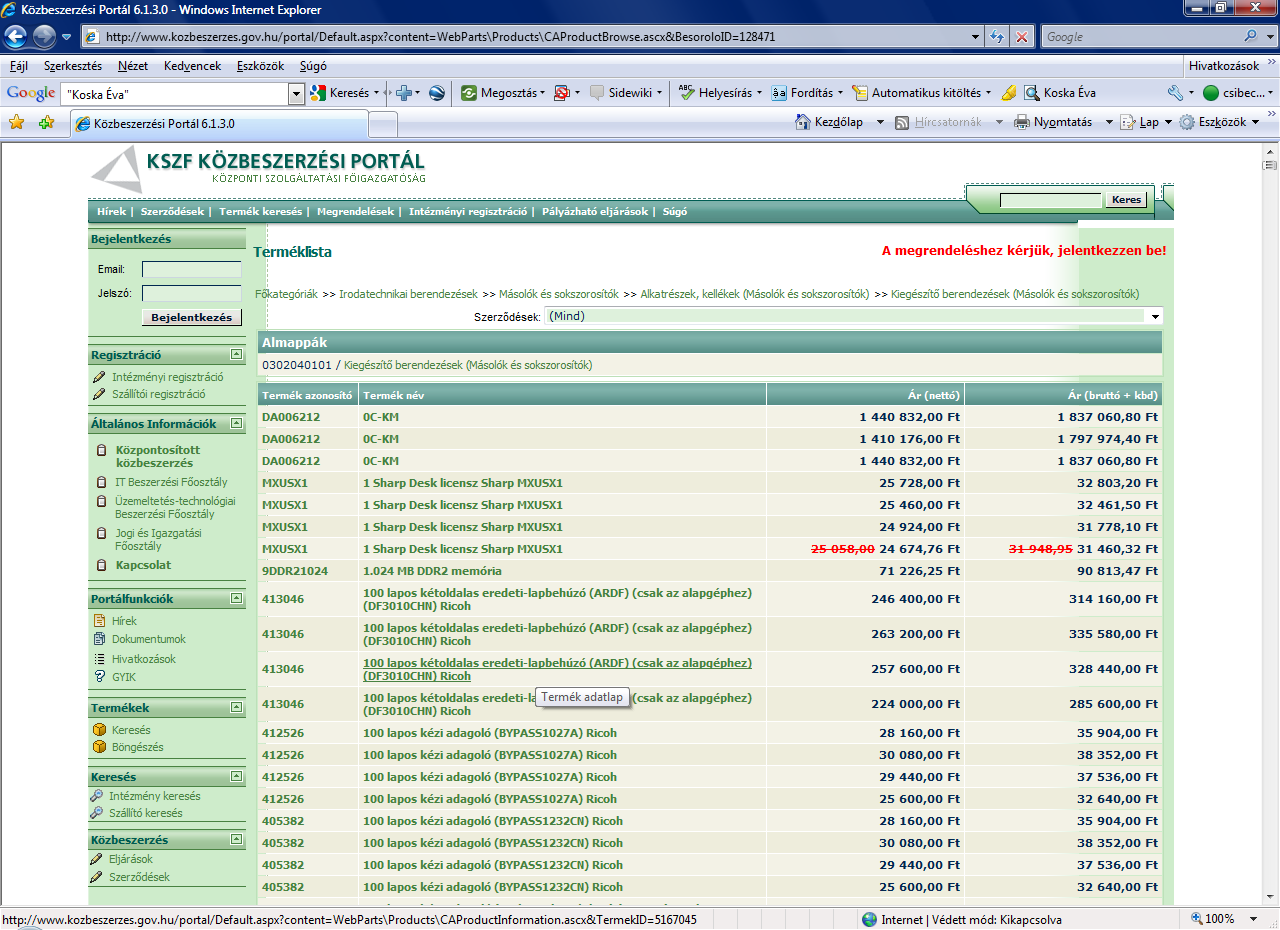
Task: Click the Google toolbar Megosztás share icon
Action: pyautogui.click(x=469, y=93)
